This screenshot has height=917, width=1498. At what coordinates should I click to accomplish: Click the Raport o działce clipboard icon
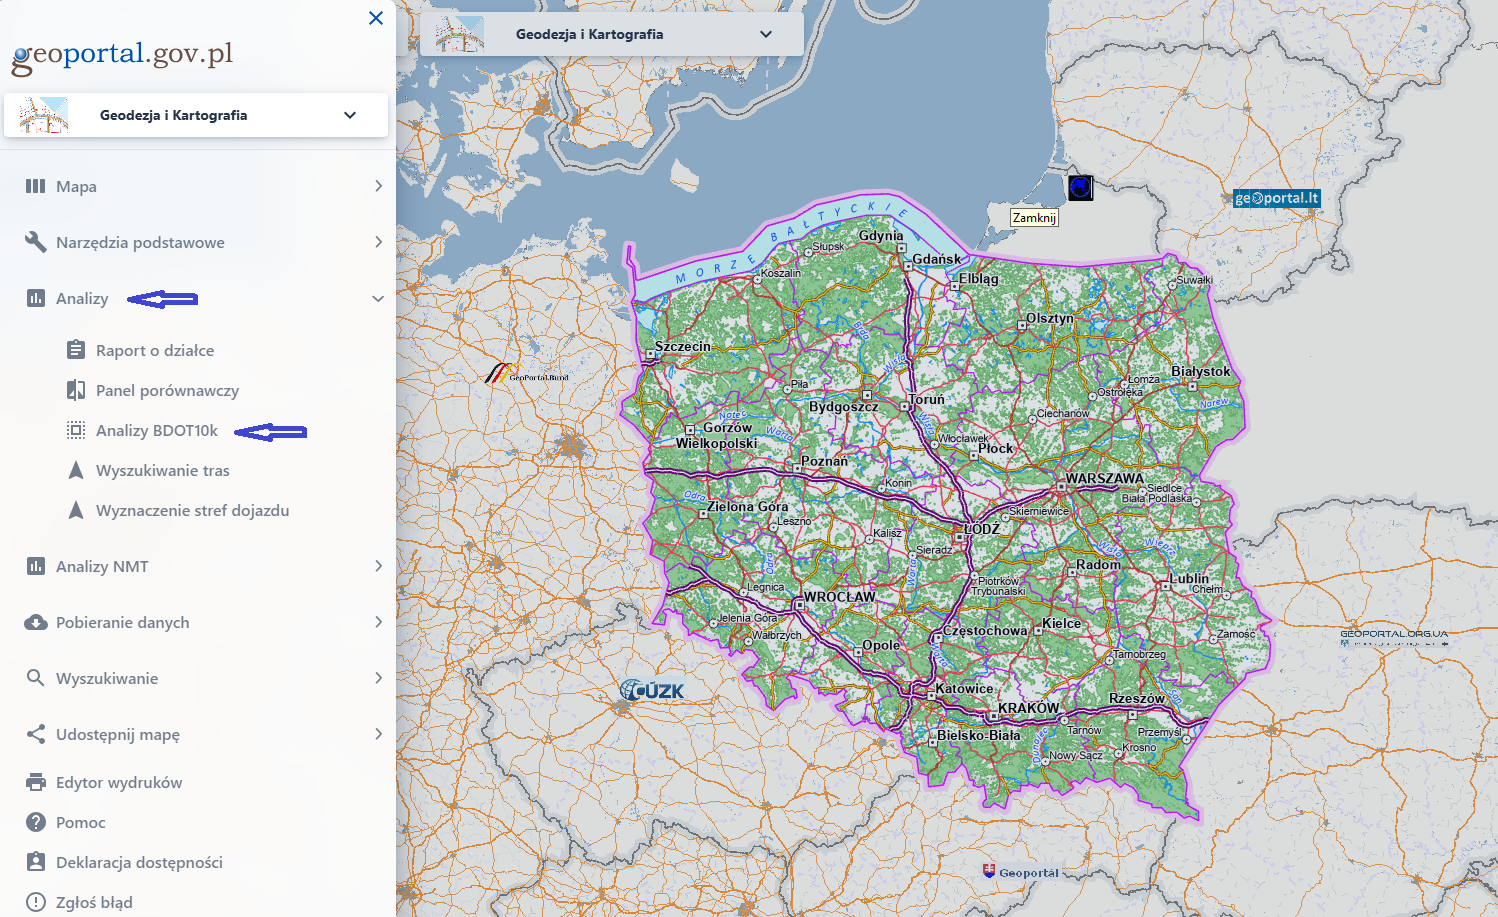[x=76, y=350]
